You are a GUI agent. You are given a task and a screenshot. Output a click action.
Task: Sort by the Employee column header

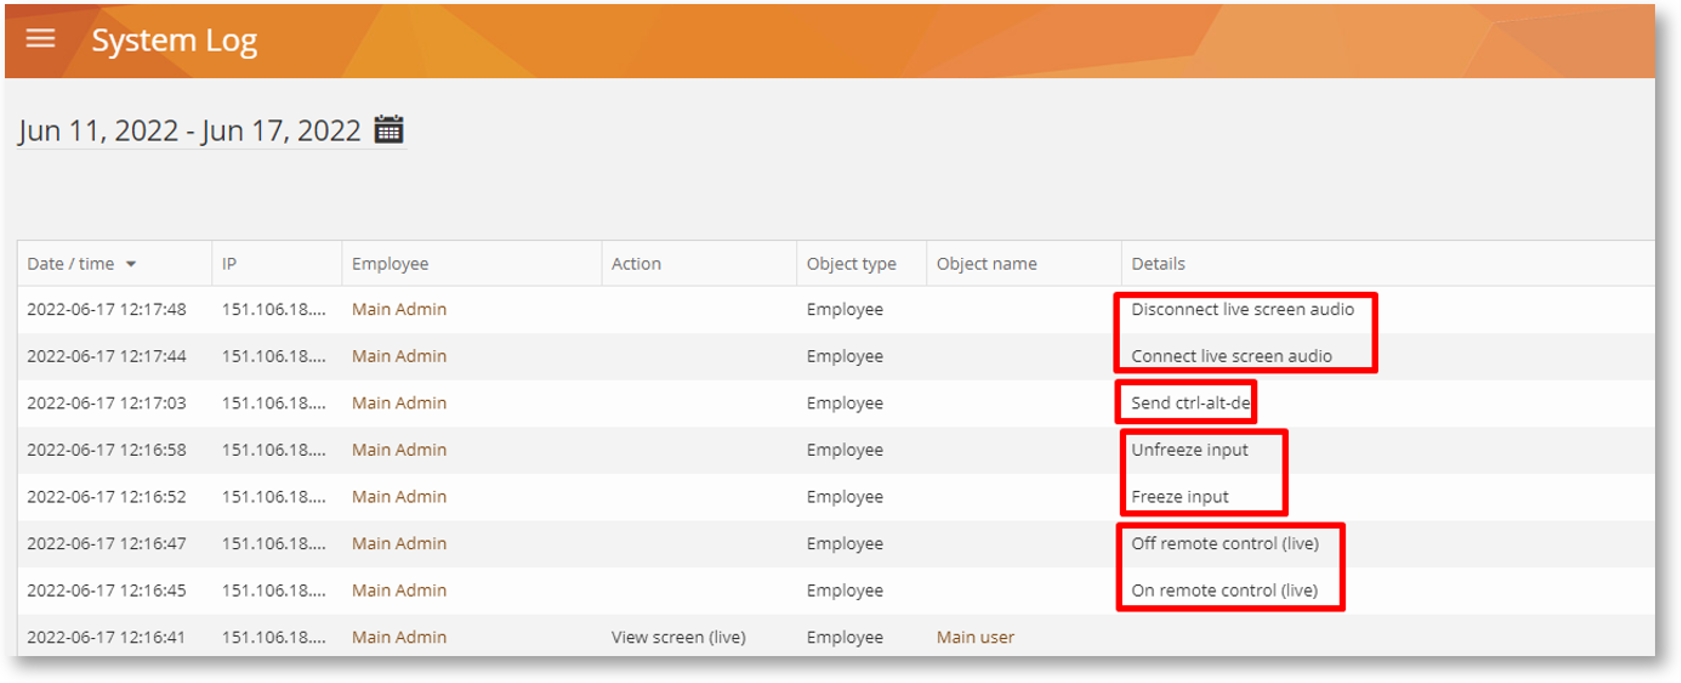coord(390,264)
